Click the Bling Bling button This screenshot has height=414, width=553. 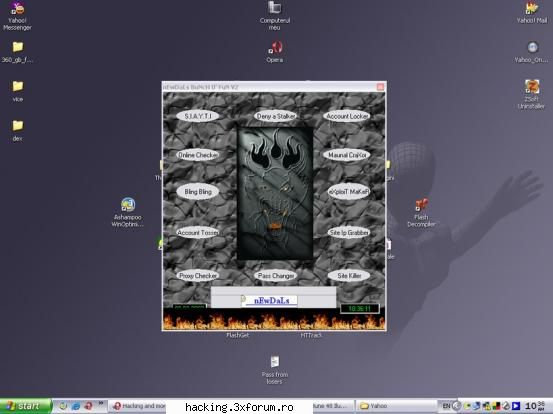pyautogui.click(x=198, y=192)
